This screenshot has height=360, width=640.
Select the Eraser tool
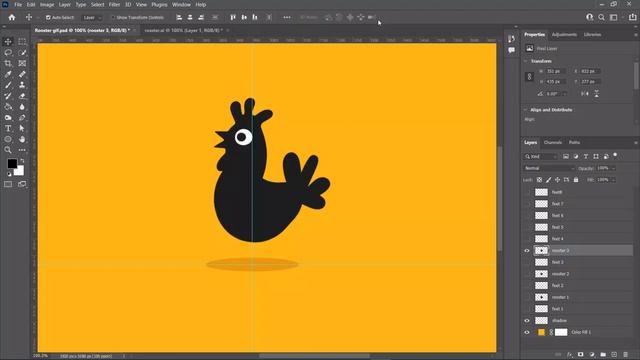point(22,96)
